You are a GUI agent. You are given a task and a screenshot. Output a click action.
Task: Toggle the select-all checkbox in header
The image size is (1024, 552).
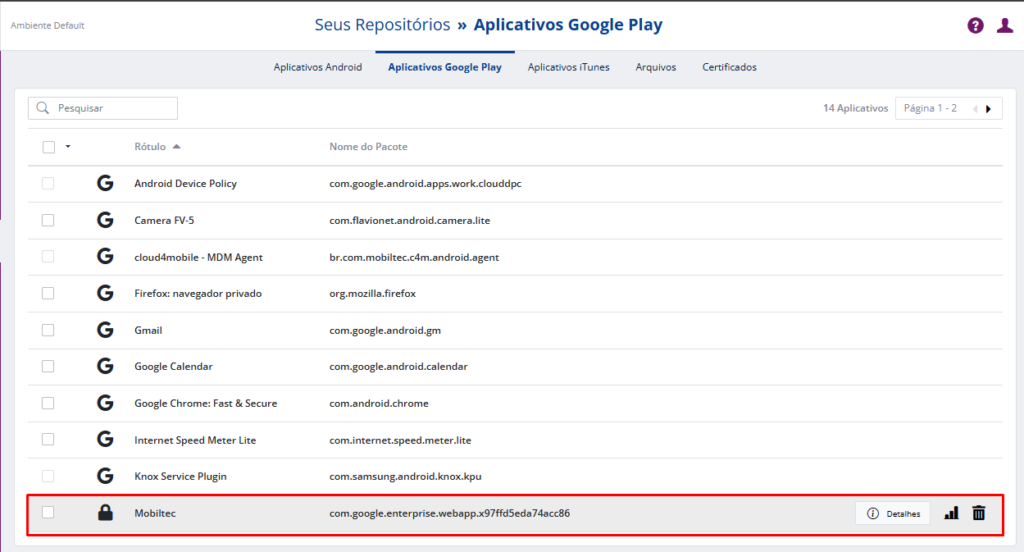coord(48,147)
